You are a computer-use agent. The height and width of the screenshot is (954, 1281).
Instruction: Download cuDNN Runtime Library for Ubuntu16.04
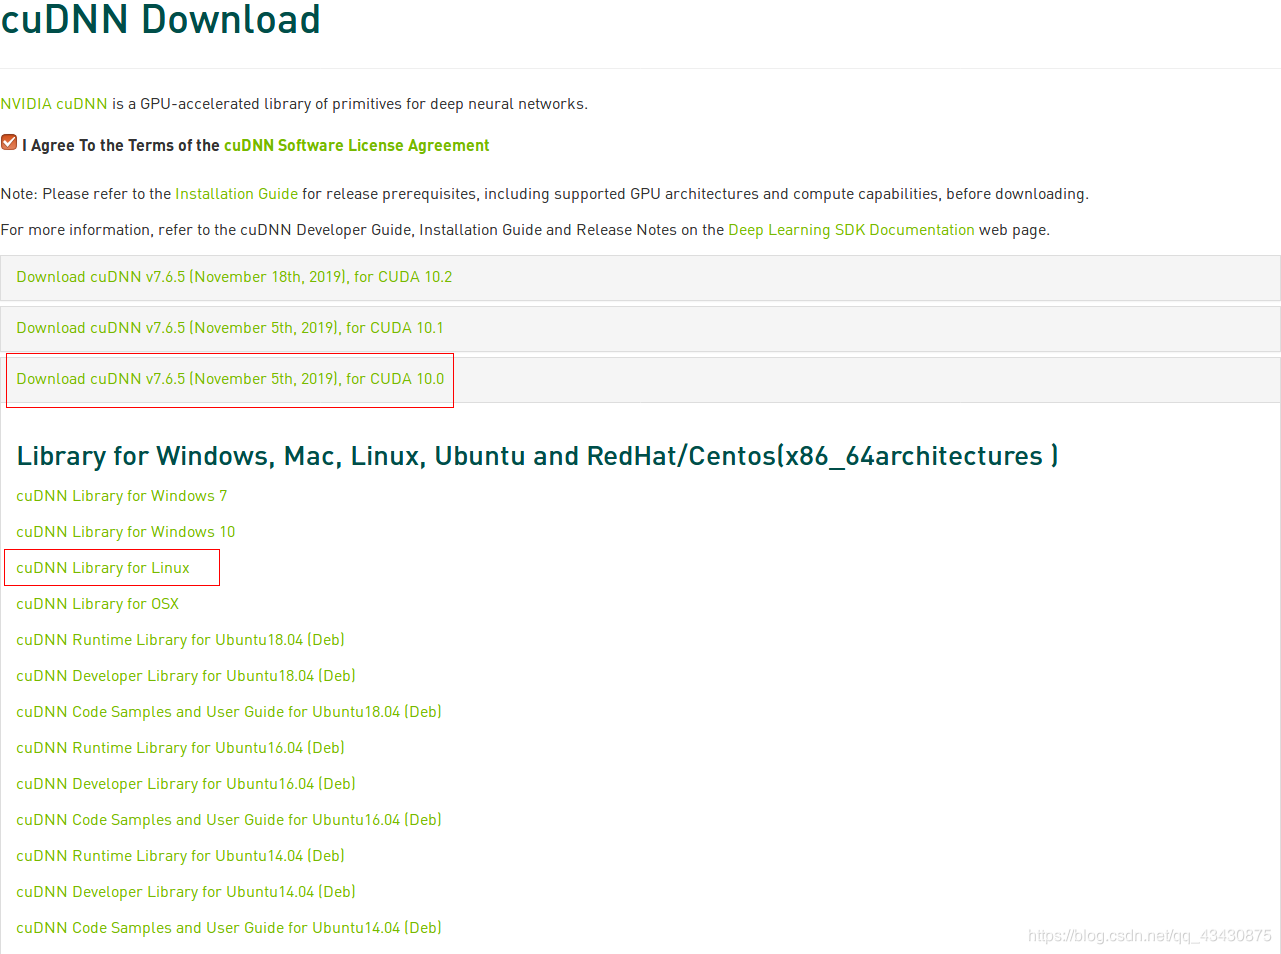click(180, 748)
